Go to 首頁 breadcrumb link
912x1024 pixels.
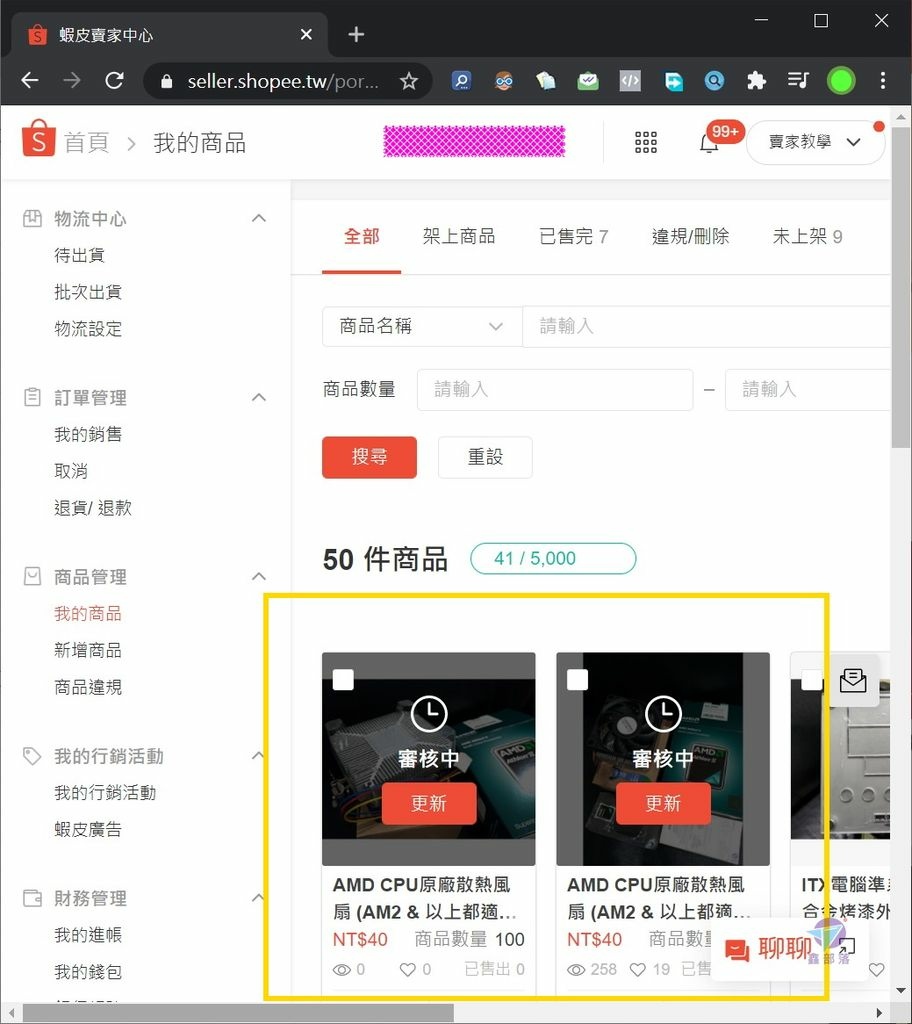(86, 142)
